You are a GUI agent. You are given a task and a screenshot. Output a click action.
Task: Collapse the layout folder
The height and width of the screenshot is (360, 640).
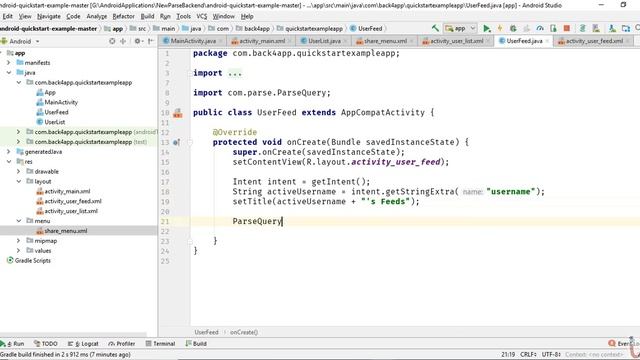19,181
